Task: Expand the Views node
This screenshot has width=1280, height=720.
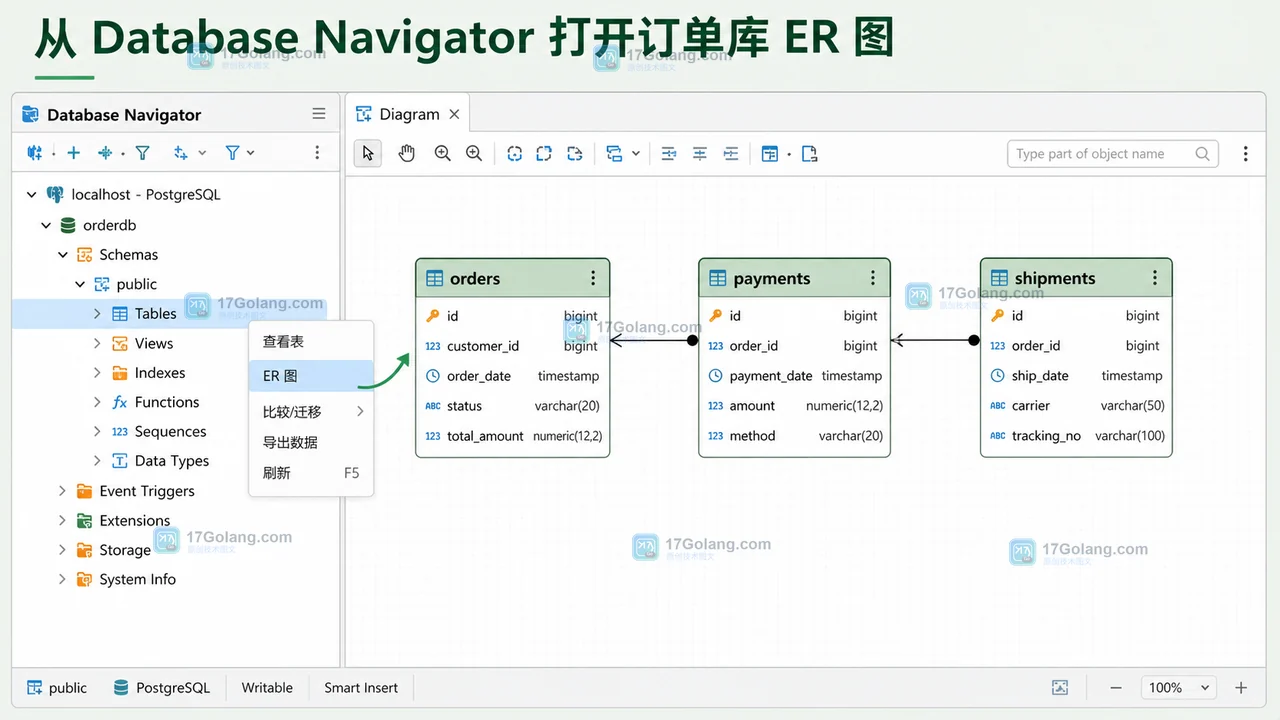Action: (97, 344)
